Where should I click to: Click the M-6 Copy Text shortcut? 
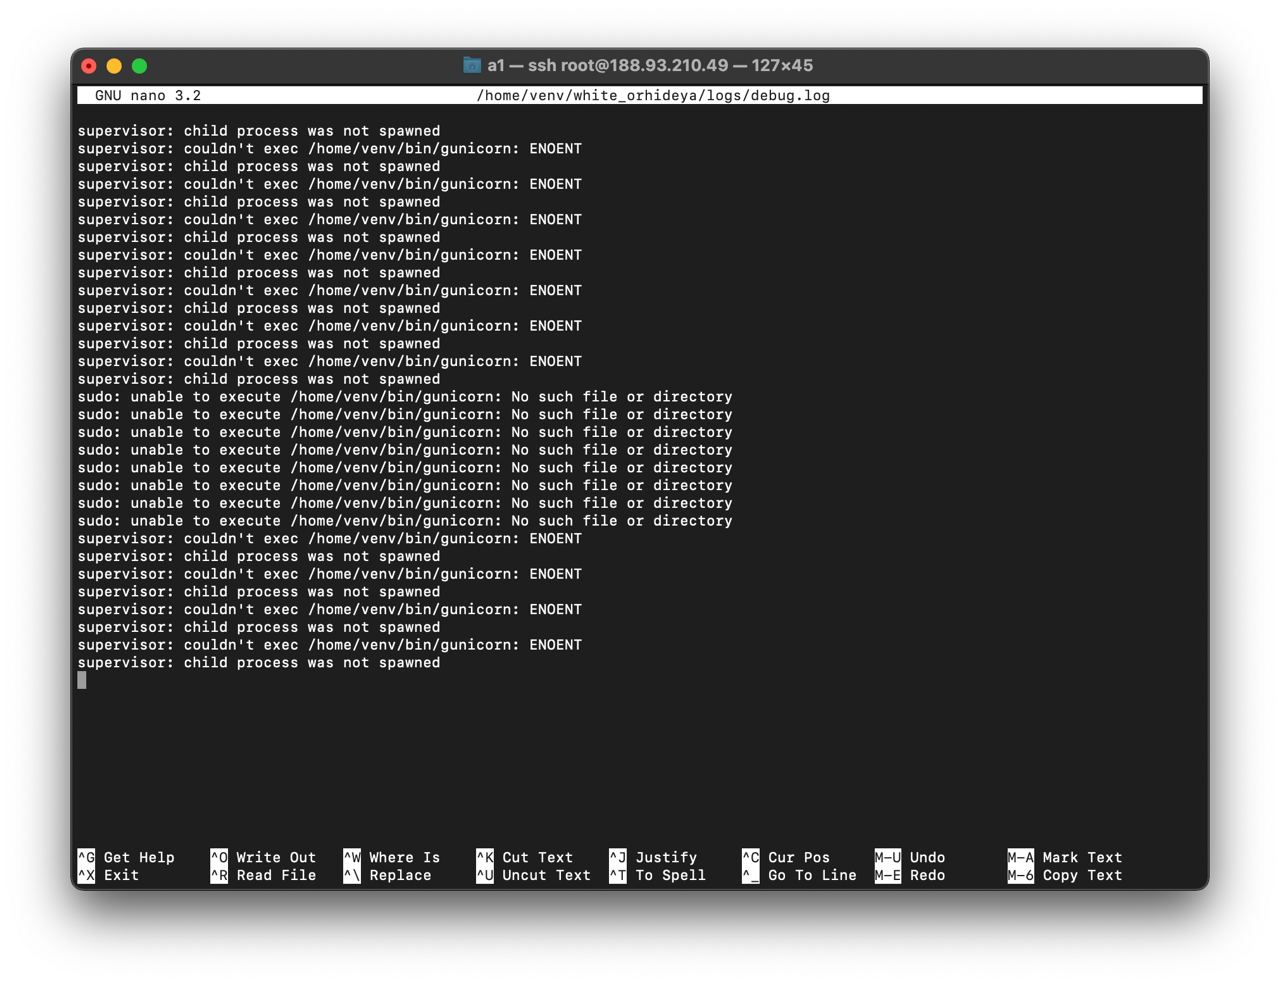tap(1065, 876)
